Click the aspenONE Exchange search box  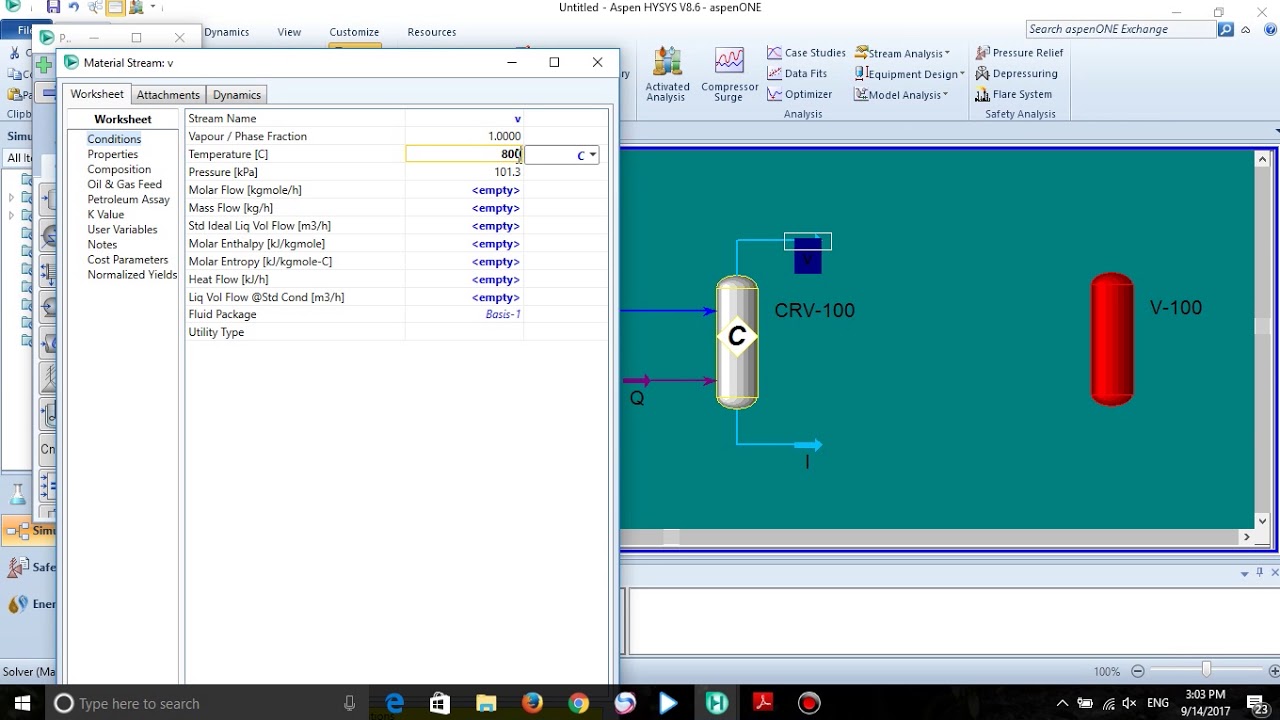(1120, 29)
